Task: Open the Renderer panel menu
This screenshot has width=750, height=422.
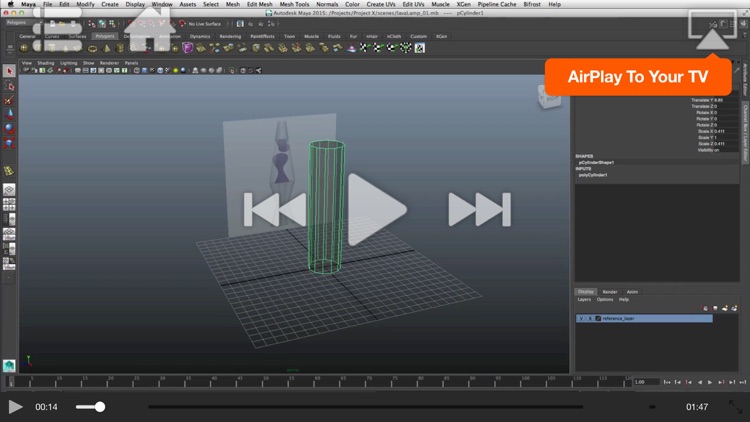Action: [x=109, y=63]
